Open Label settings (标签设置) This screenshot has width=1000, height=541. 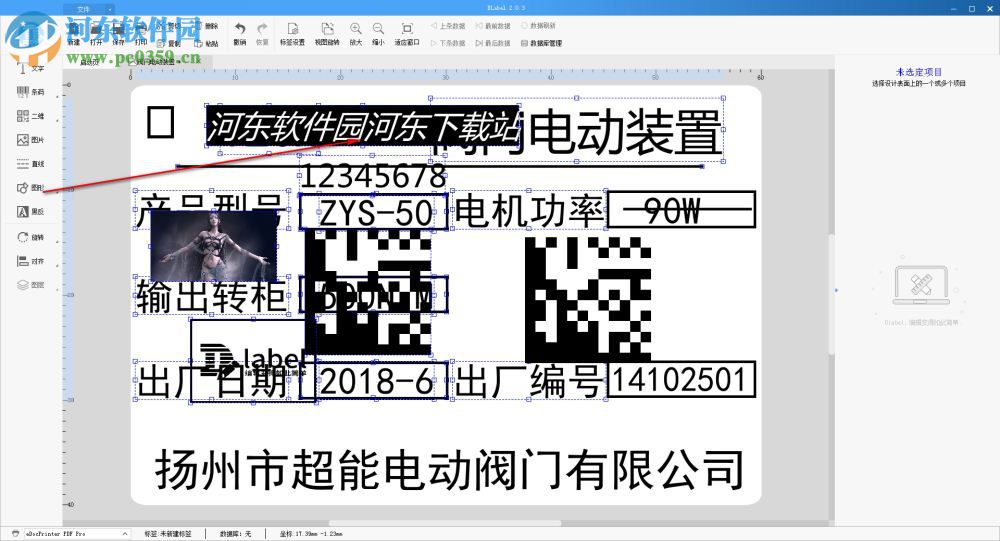pos(292,33)
